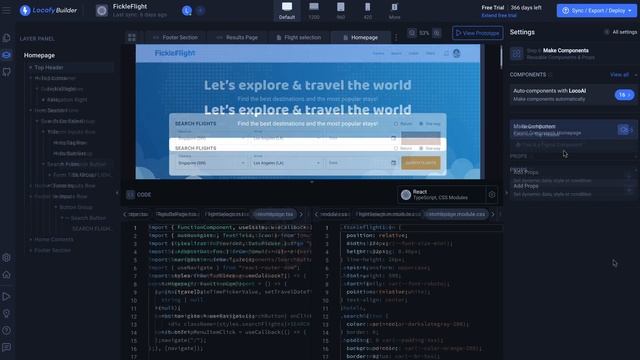Click the Extend free trial link

click(499, 16)
